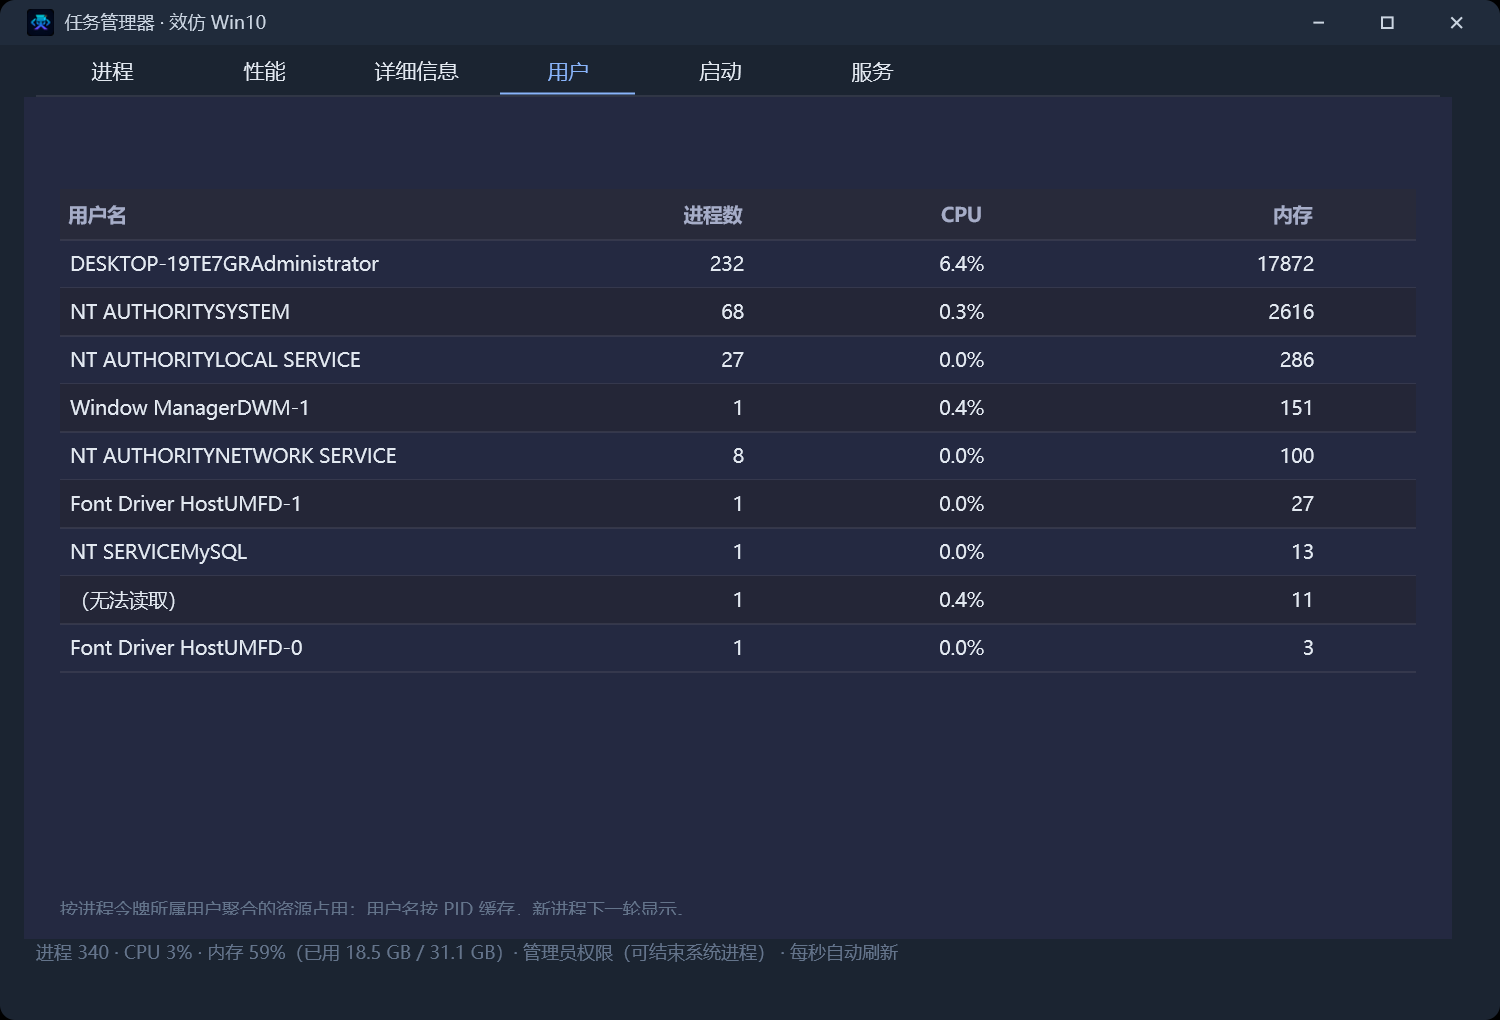Minimize the Task Manager window
Image resolution: width=1500 pixels, height=1020 pixels.
coord(1319,23)
